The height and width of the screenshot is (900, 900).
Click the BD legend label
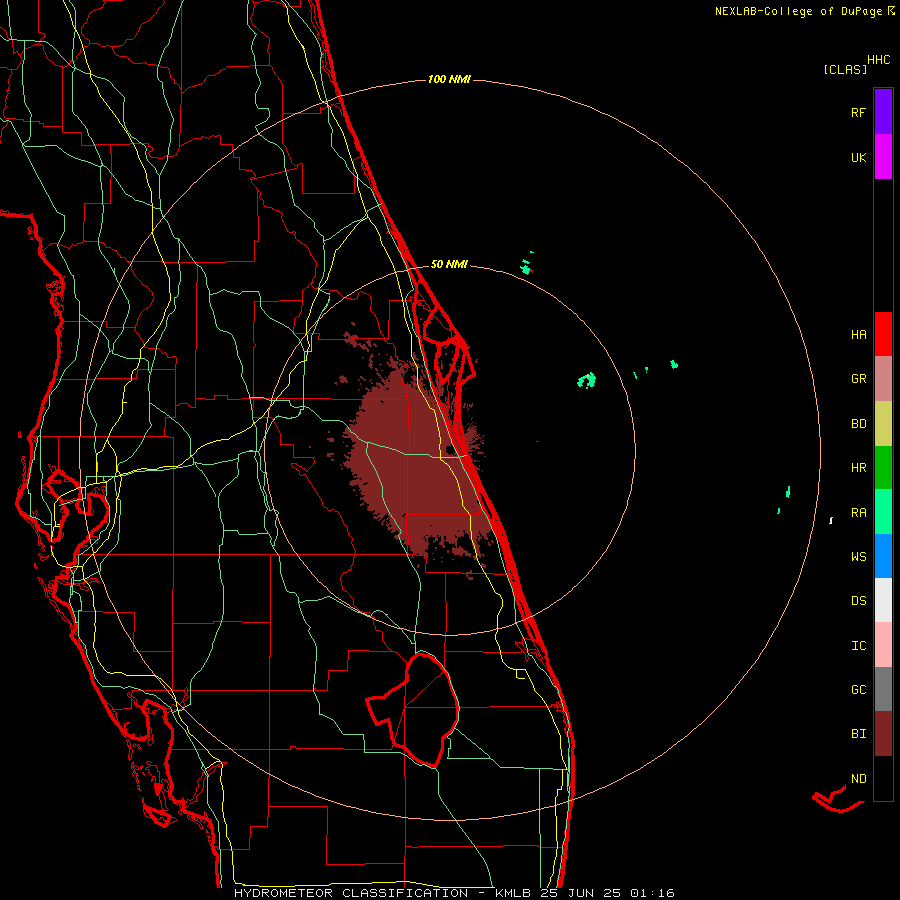pos(858,424)
